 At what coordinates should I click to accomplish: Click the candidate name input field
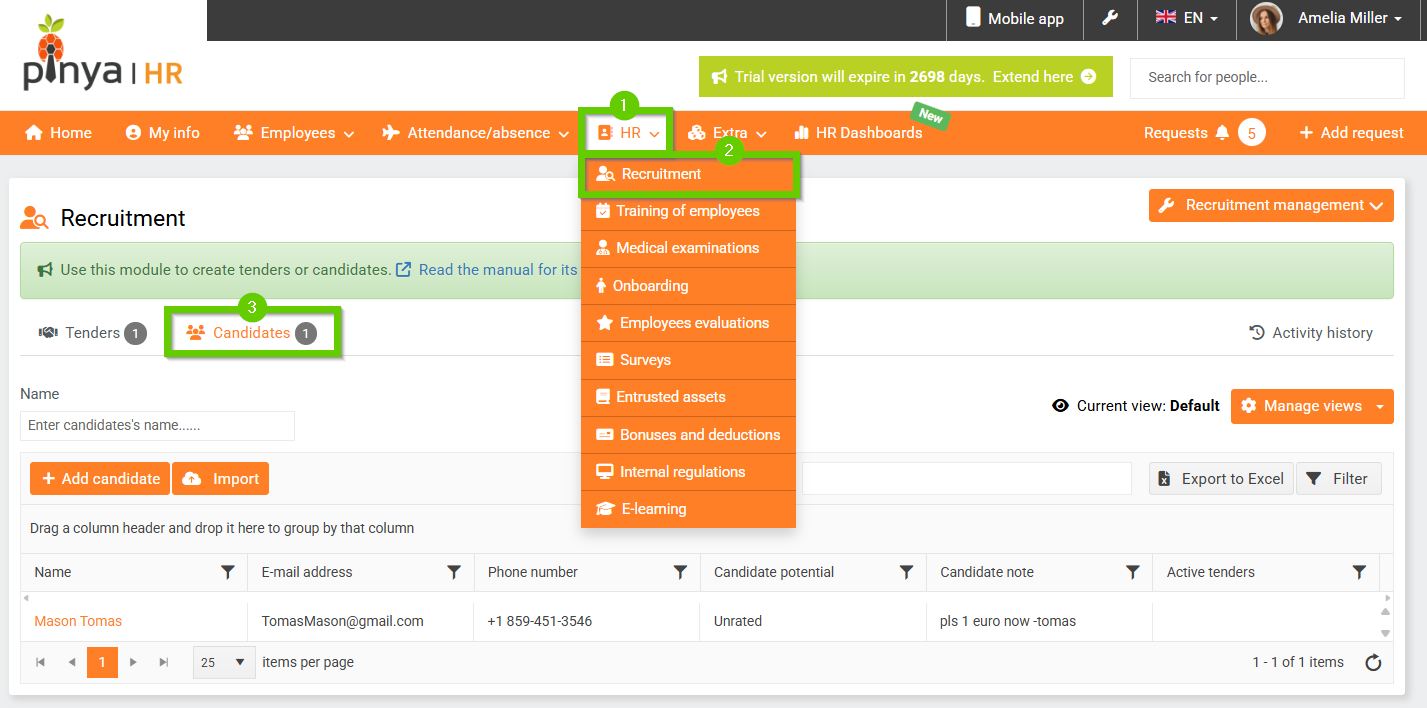coord(157,425)
